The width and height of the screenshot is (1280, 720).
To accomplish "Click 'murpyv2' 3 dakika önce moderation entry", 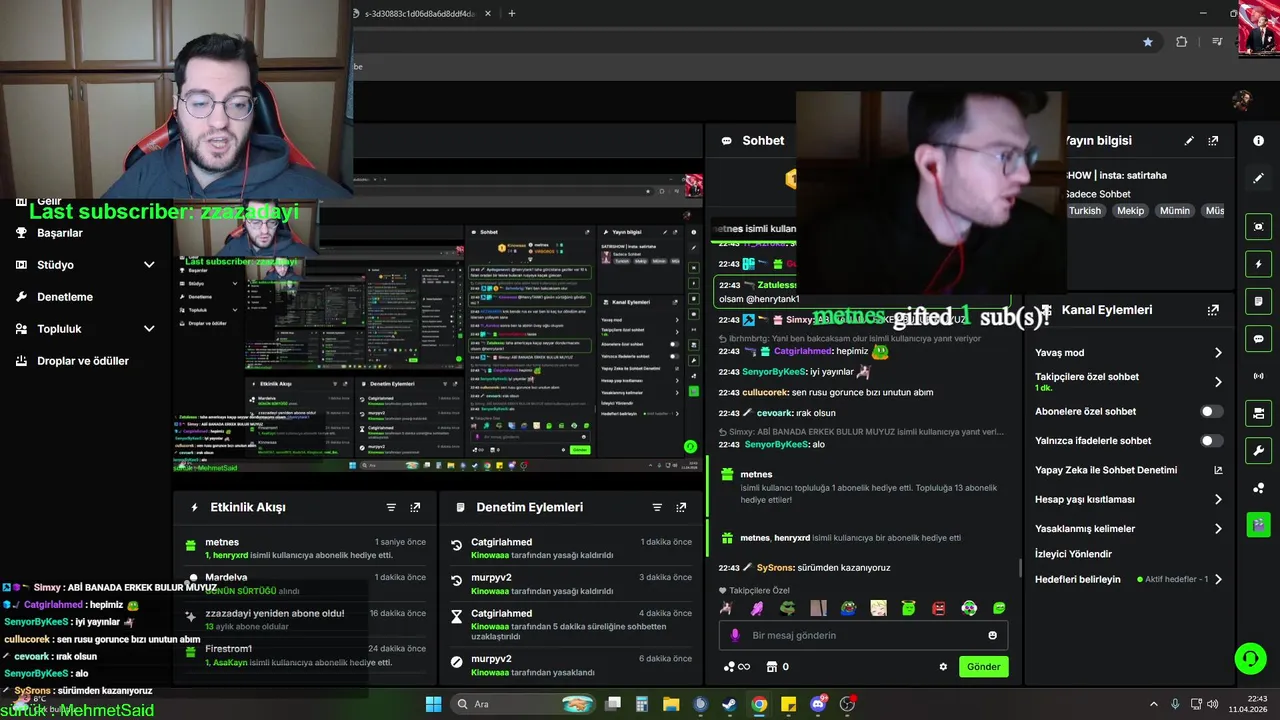I will click(571, 584).
